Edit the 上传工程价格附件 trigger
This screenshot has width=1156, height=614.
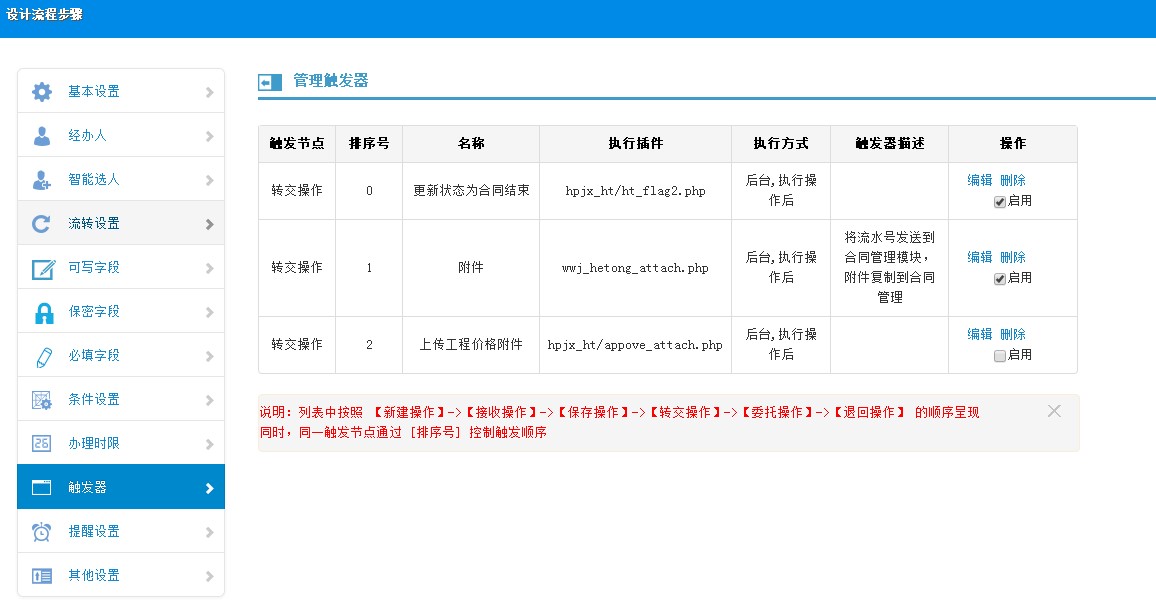click(x=980, y=334)
